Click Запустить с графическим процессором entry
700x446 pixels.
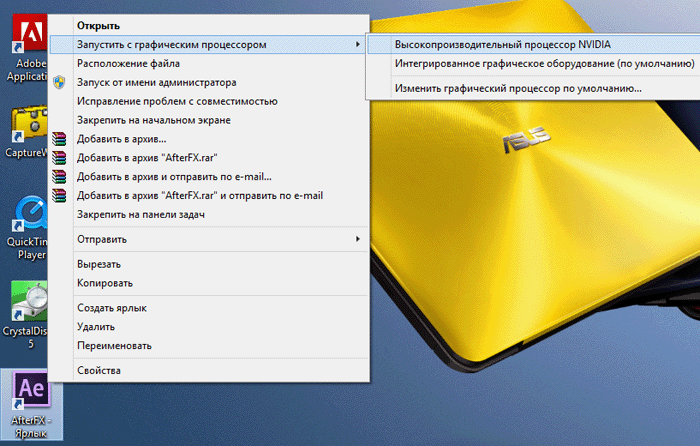(x=209, y=44)
